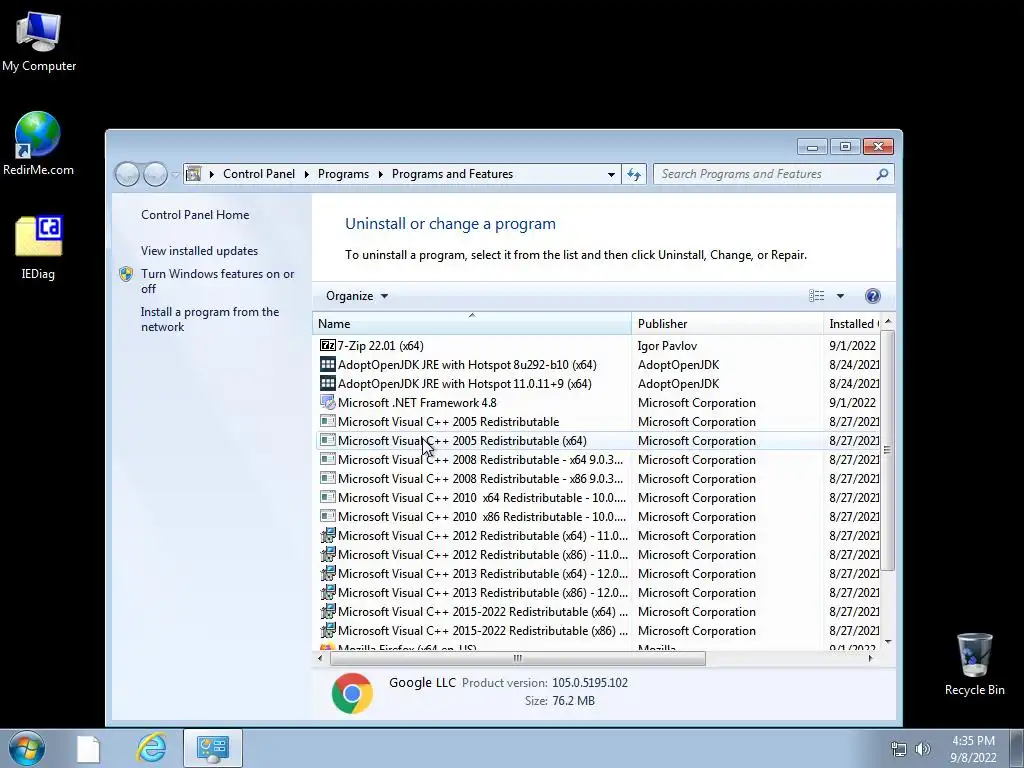Image resolution: width=1024 pixels, height=768 pixels.
Task: Click the scroll down arrow of program list
Action: click(888, 642)
